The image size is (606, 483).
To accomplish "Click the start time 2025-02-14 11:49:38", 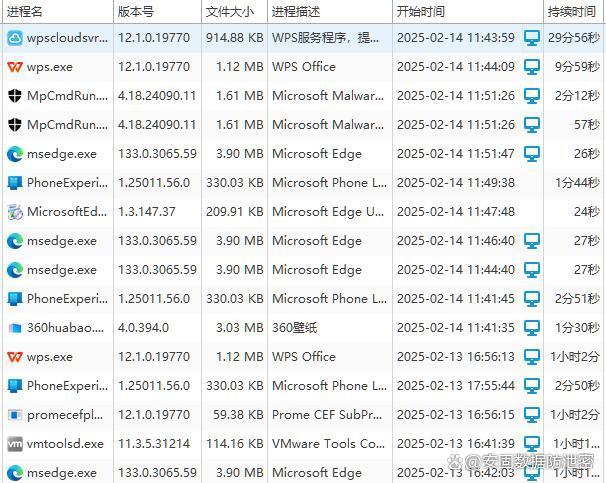I will tap(456, 183).
